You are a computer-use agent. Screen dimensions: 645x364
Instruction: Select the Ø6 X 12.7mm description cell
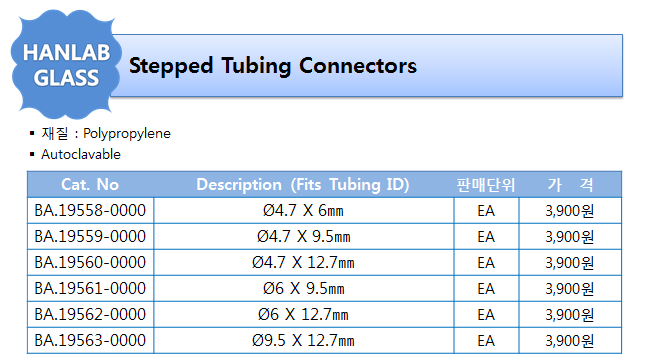click(x=304, y=315)
